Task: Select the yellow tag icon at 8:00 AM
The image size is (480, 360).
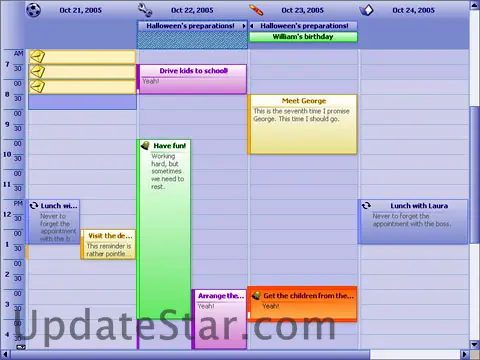Action: pos(37,87)
